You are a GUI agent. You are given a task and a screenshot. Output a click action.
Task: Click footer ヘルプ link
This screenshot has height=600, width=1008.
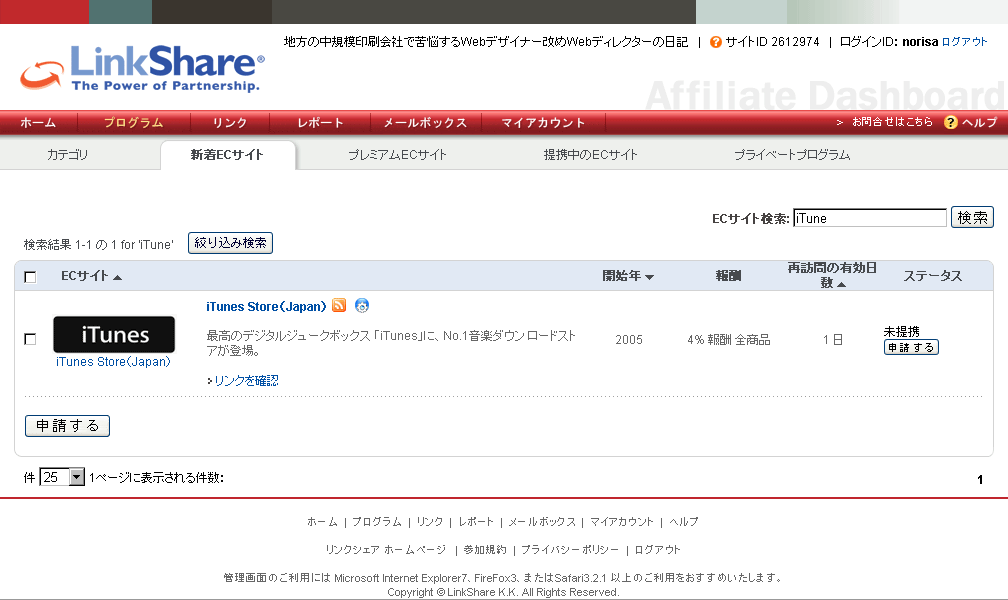coord(683,522)
